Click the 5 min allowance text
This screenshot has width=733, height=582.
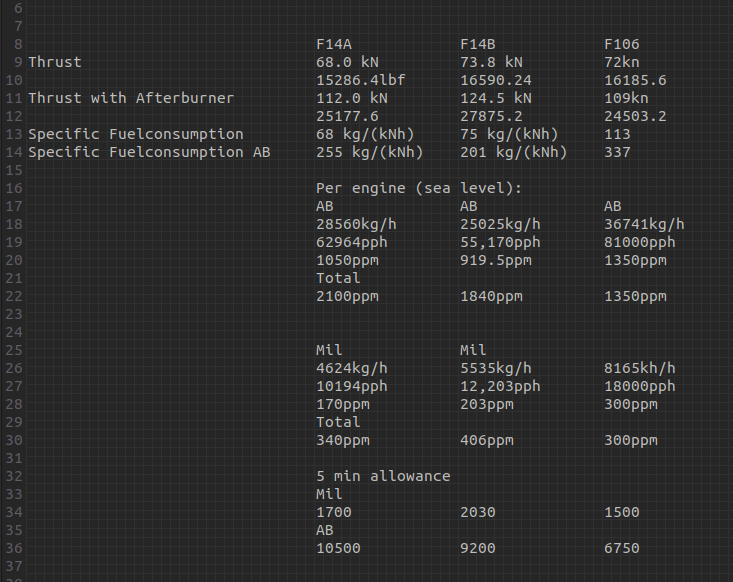click(x=383, y=476)
